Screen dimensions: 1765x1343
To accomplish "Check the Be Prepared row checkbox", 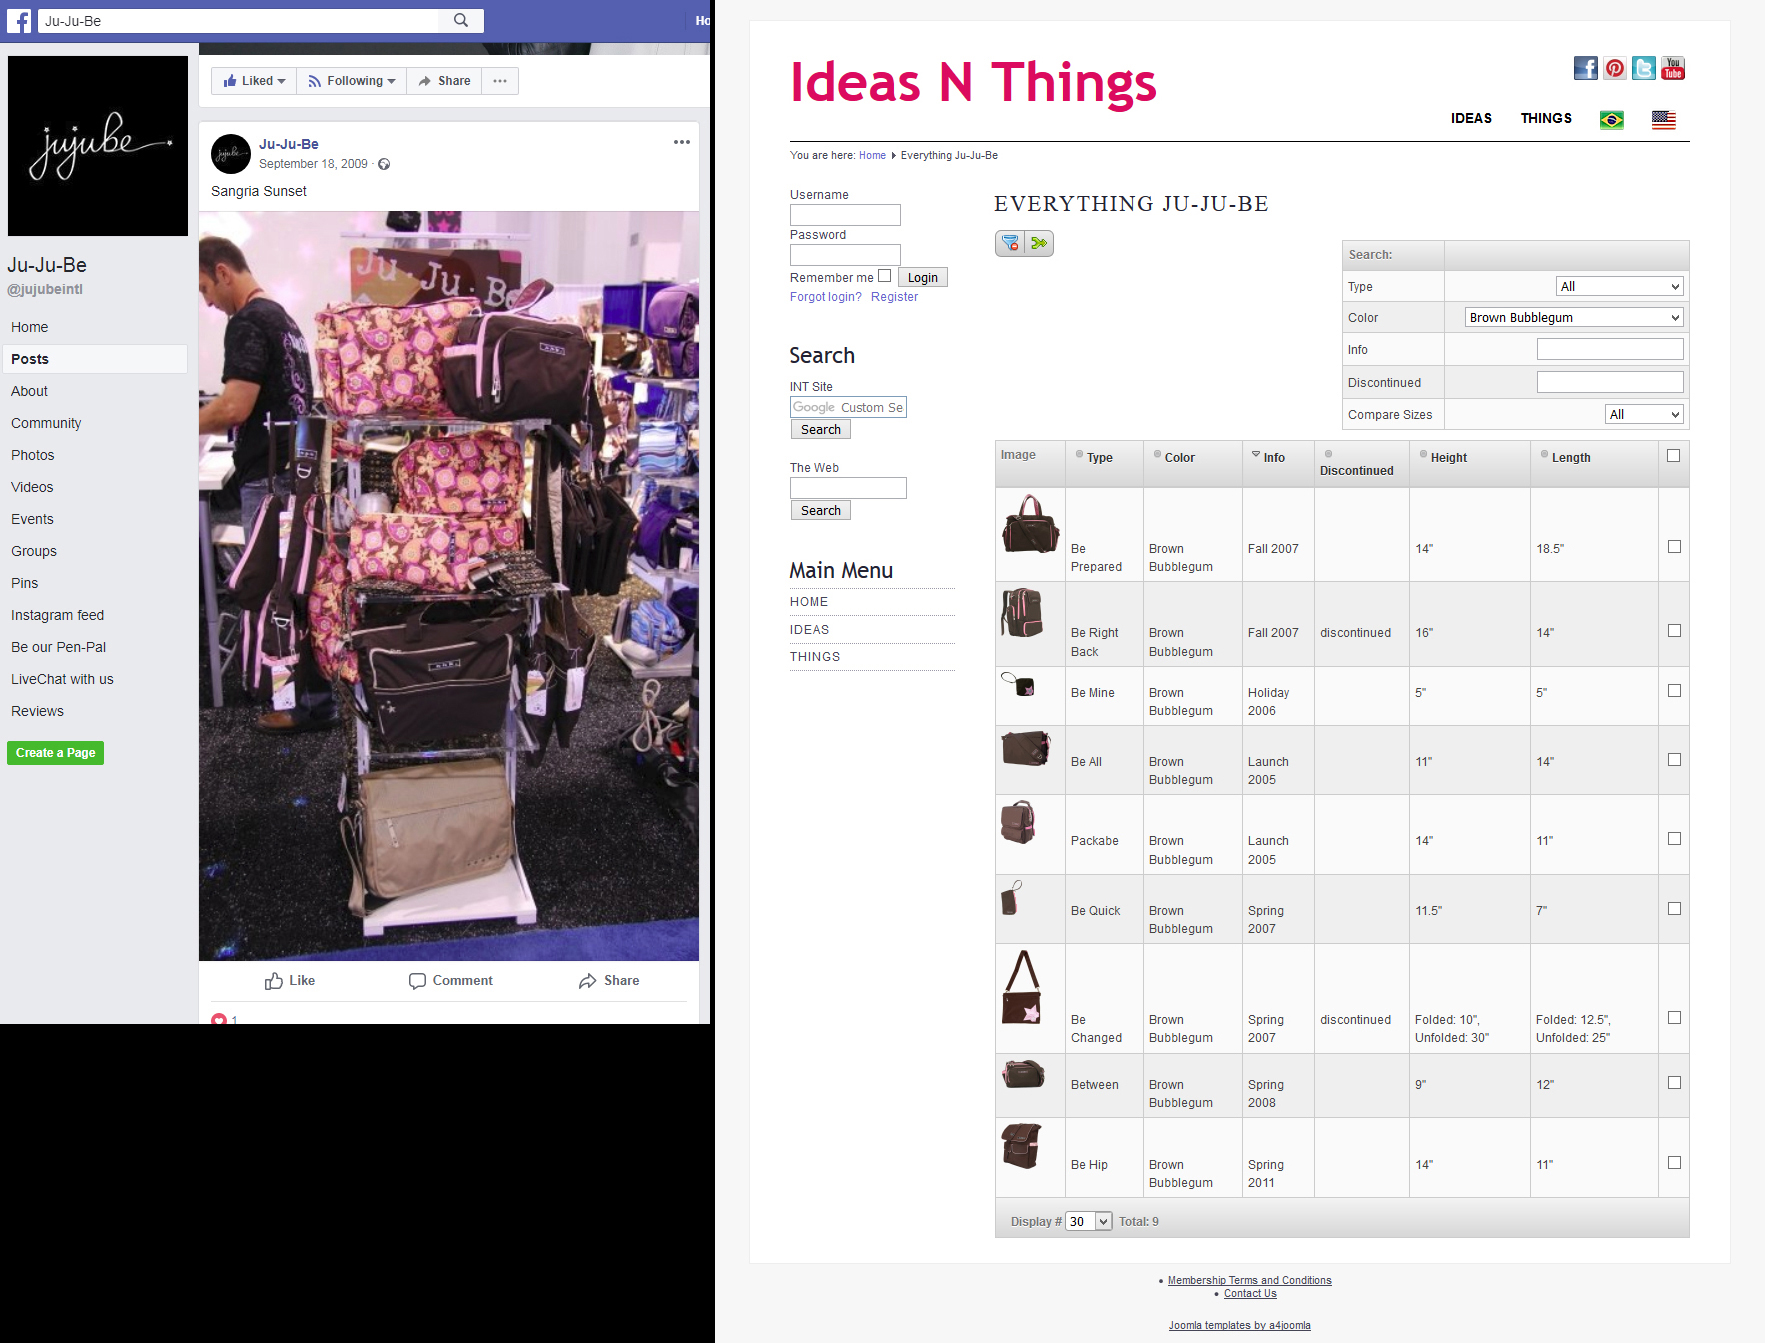I will [1674, 547].
